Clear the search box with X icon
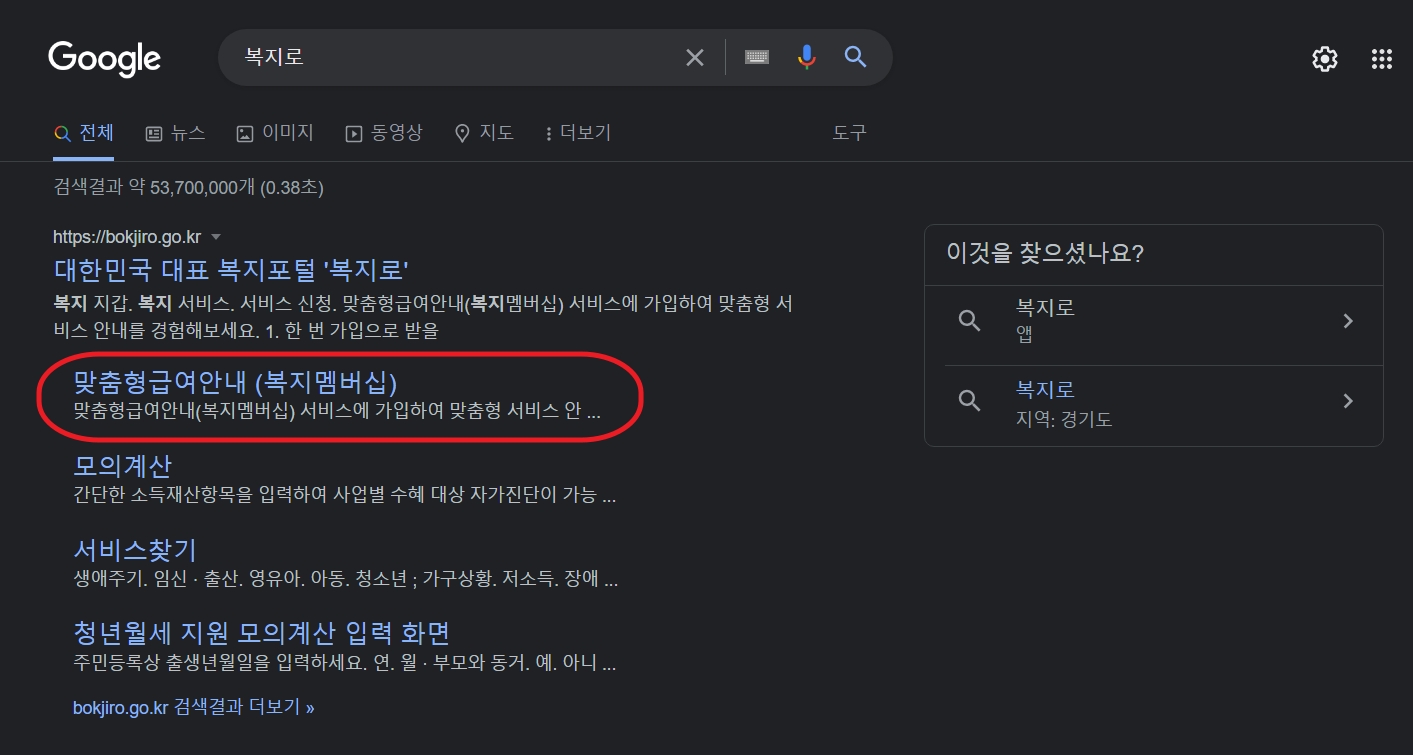 click(x=695, y=58)
